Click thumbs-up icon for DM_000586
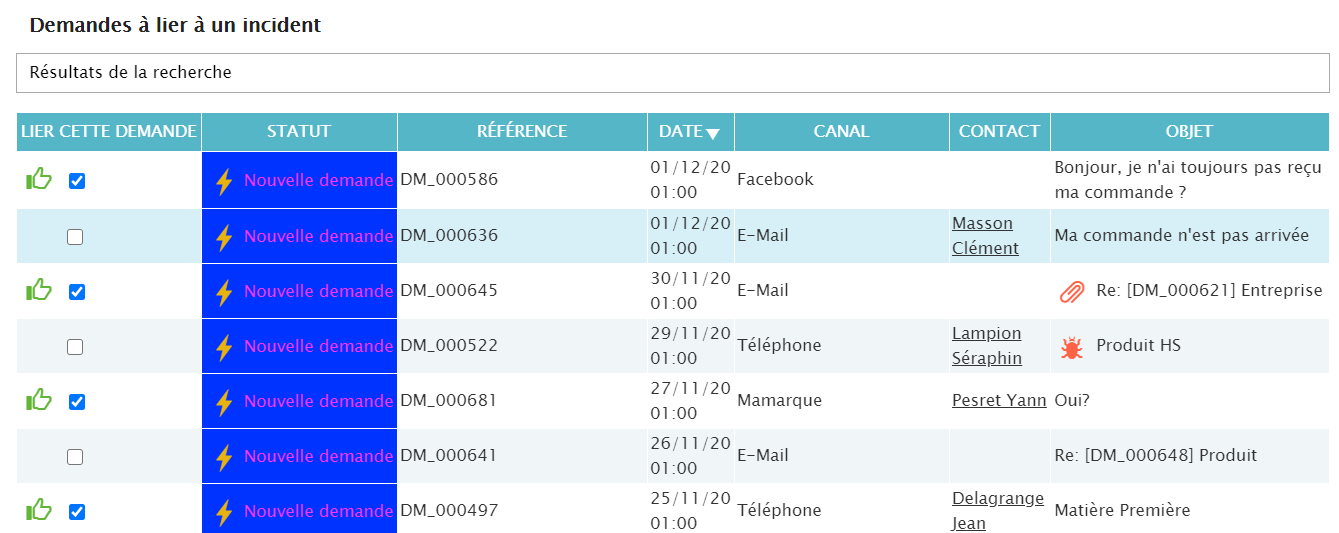This screenshot has width=1339, height=533. pos(38,180)
